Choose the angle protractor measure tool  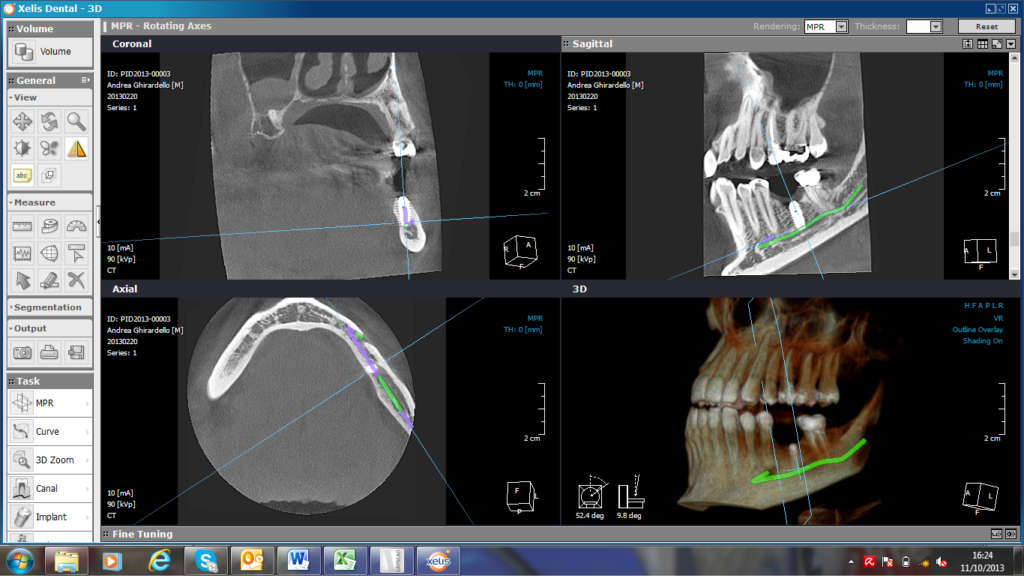click(76, 226)
